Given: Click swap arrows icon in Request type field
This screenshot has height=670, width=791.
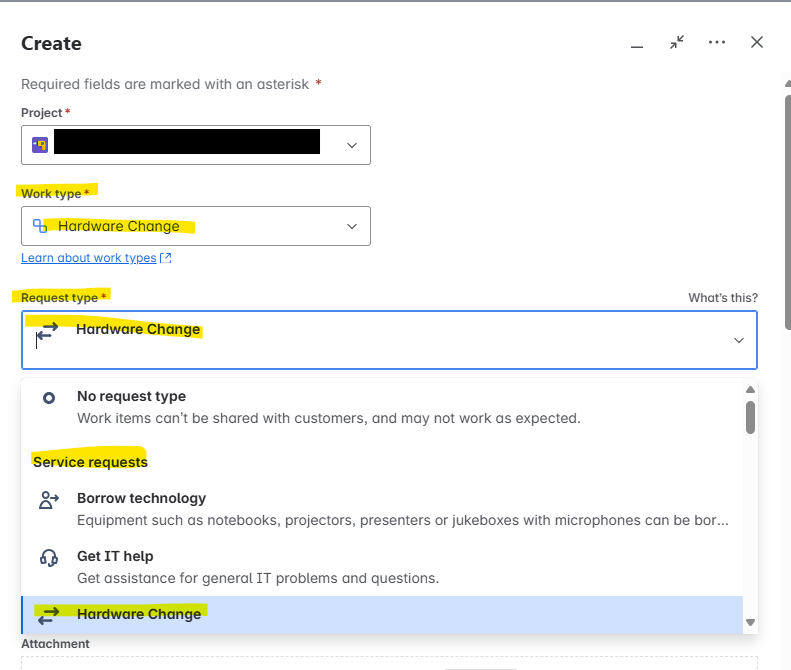Looking at the screenshot, I should pos(47,332).
